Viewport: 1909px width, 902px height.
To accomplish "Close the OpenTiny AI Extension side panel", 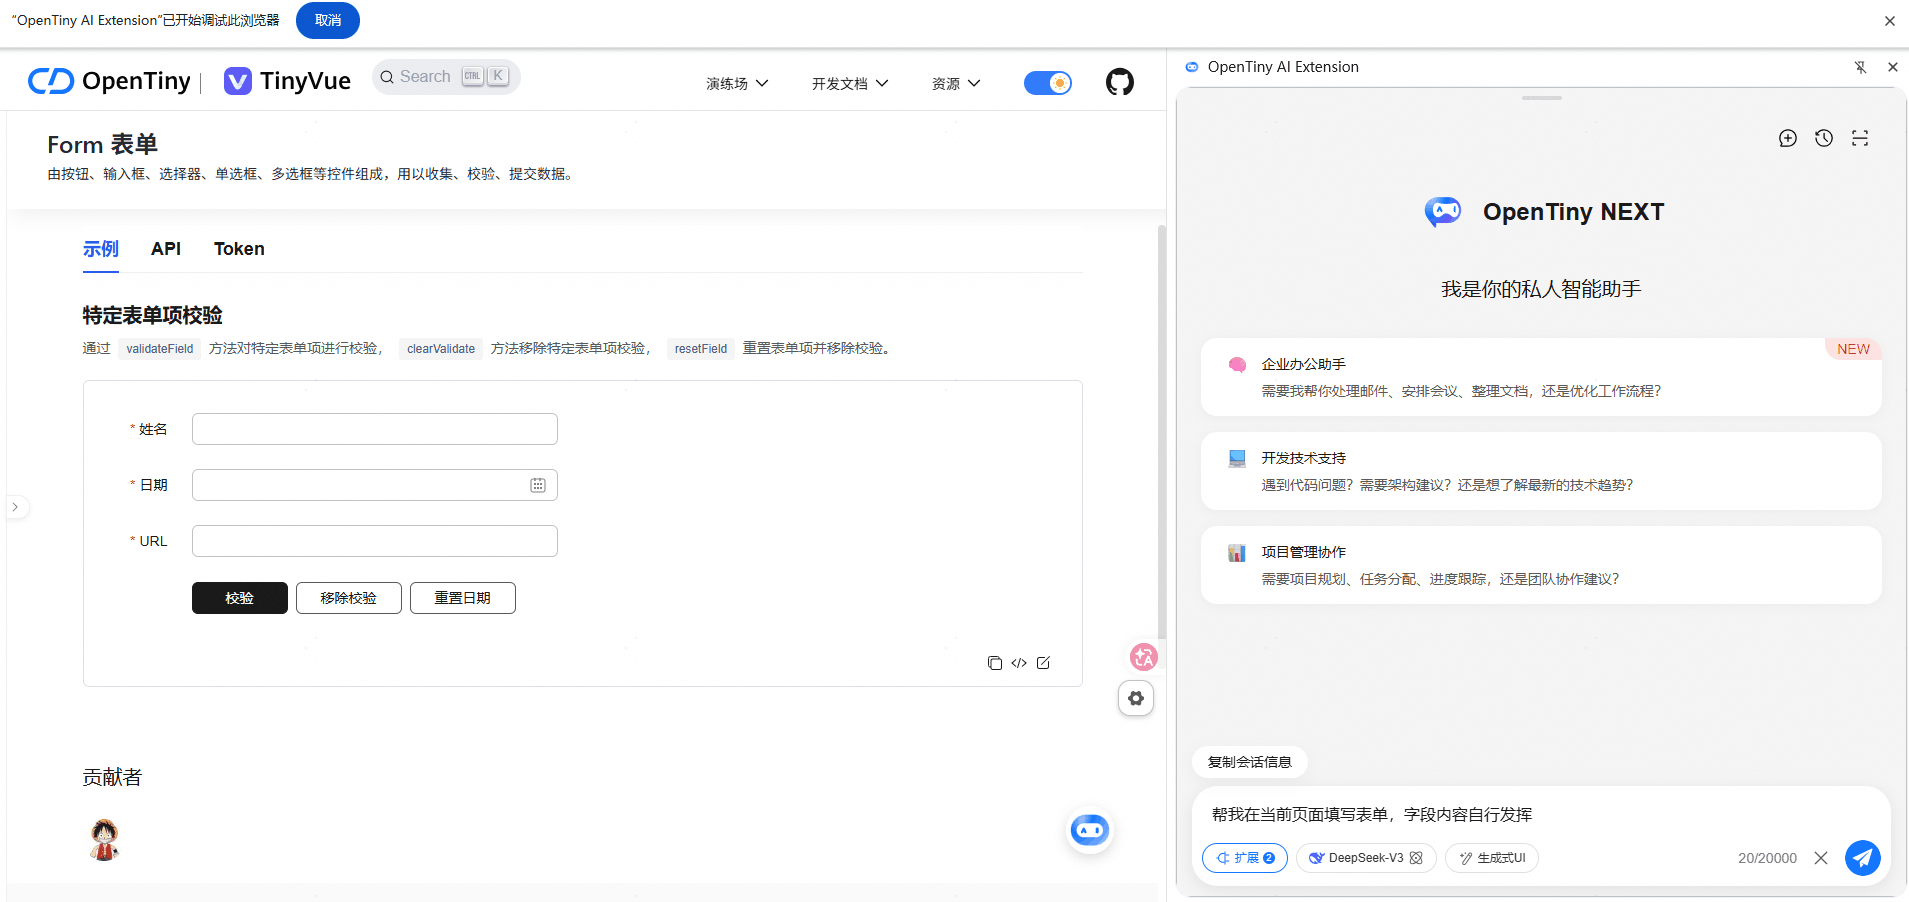I will [1893, 67].
